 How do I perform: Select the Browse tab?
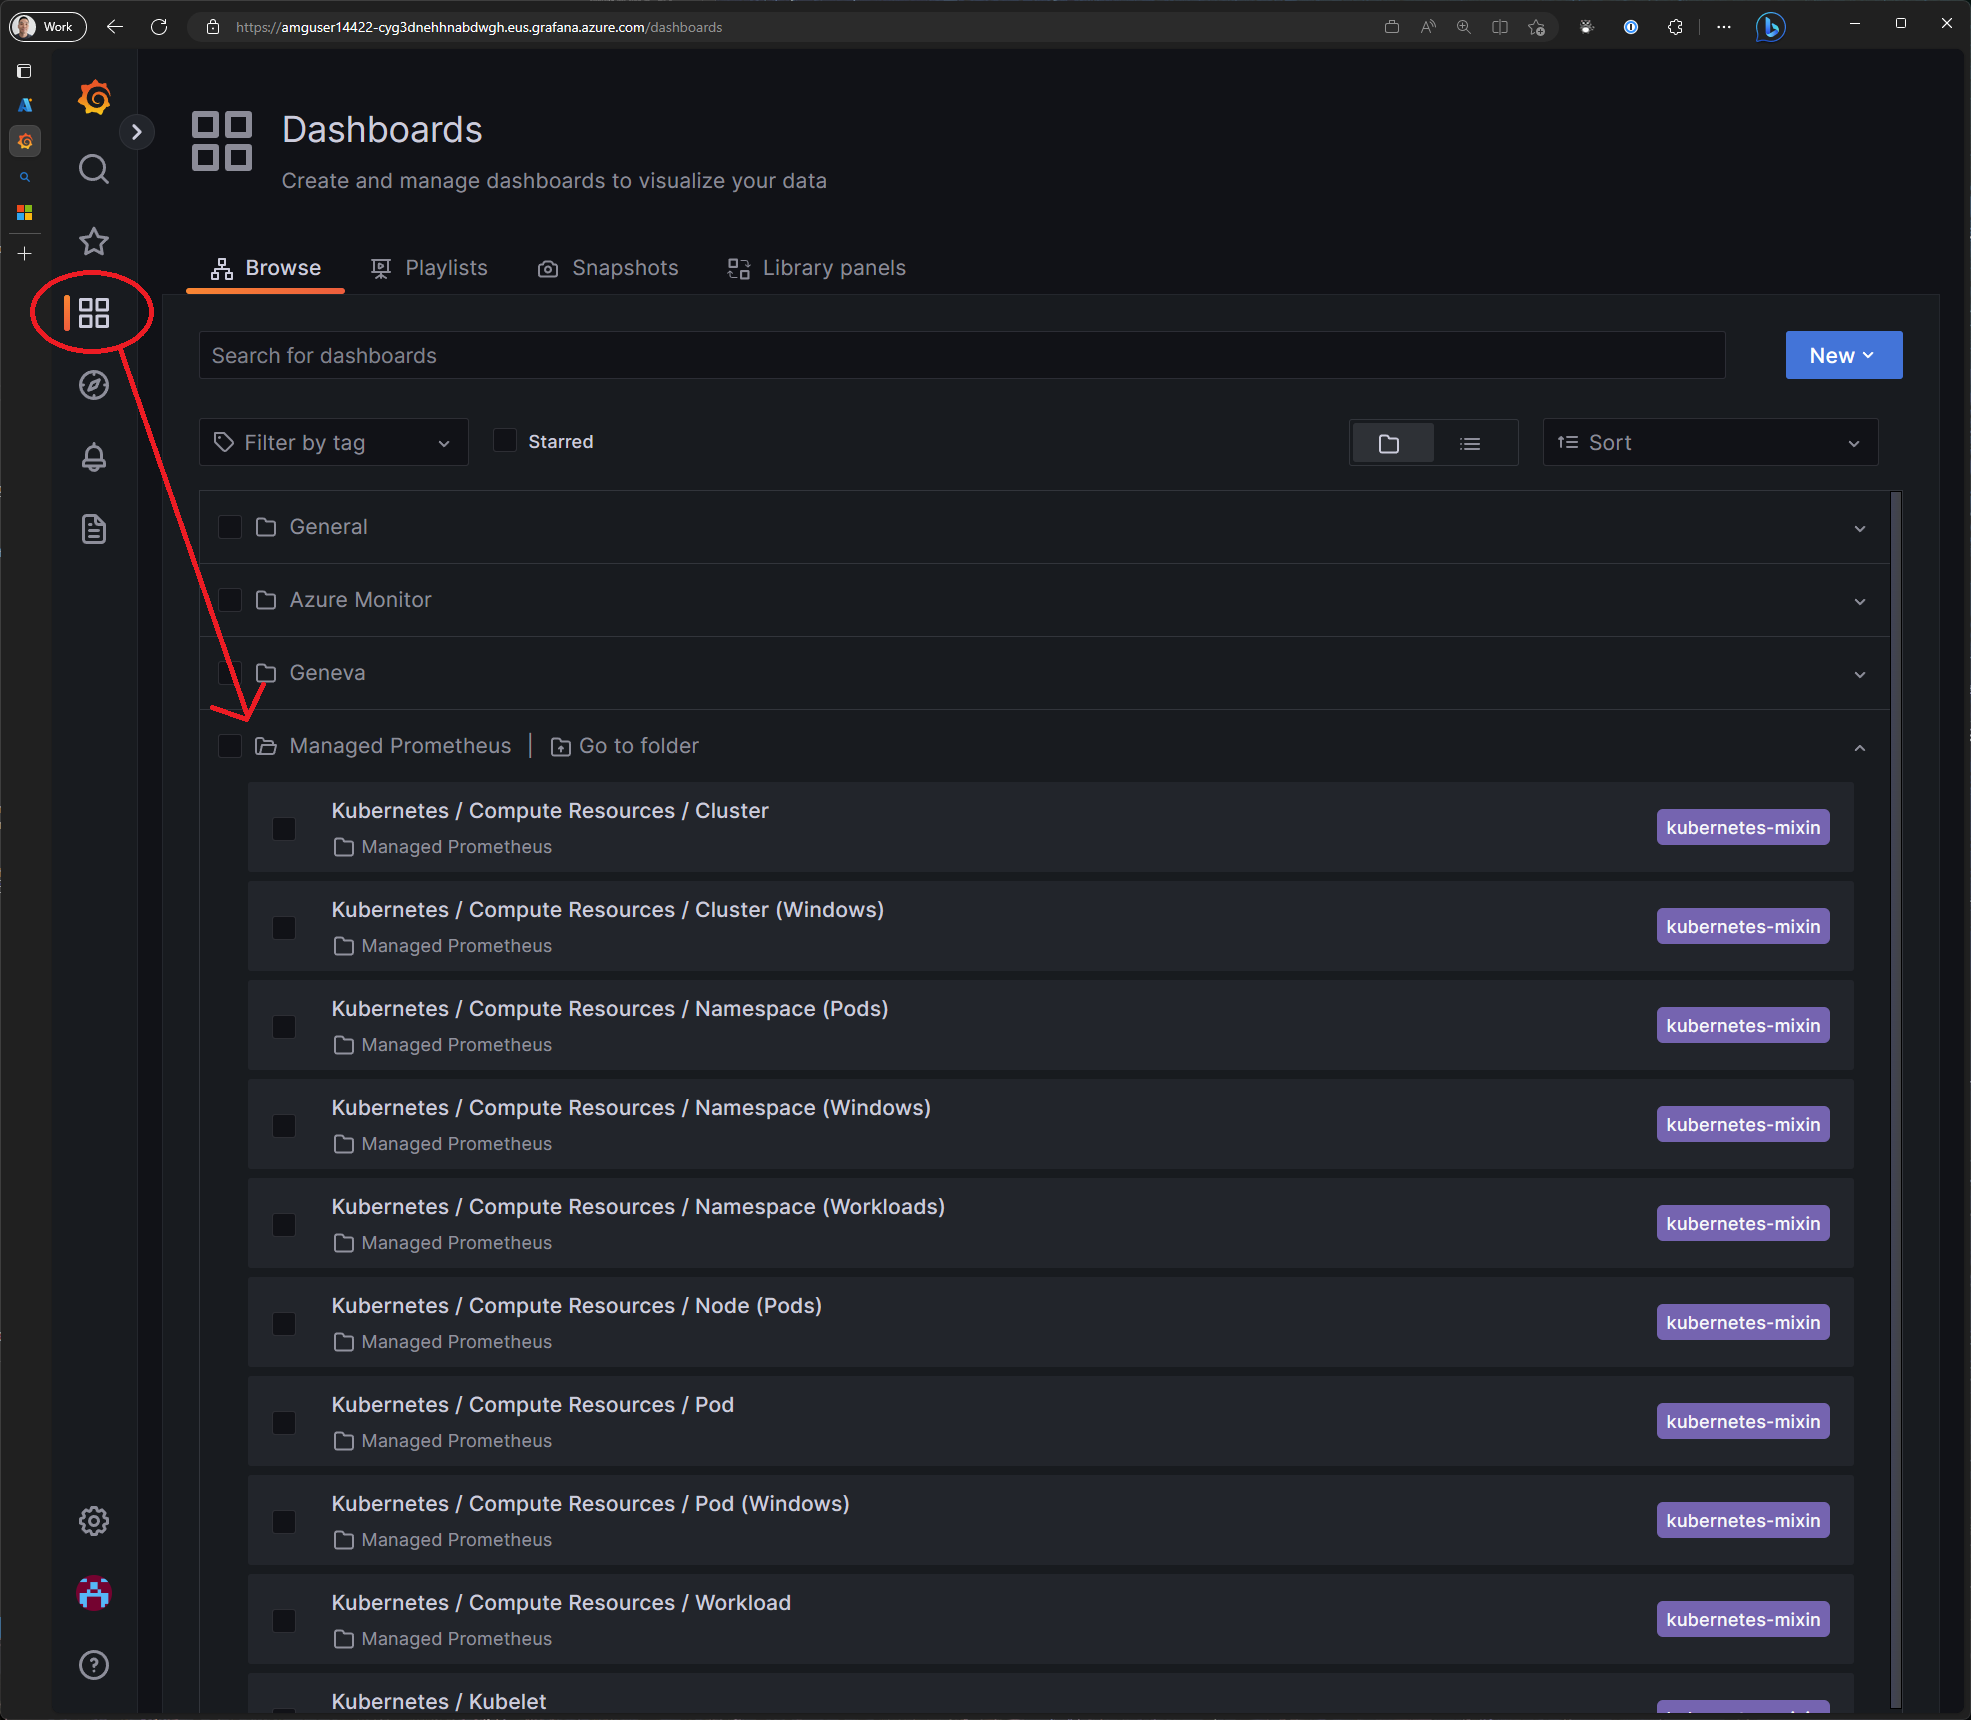pos(266,268)
